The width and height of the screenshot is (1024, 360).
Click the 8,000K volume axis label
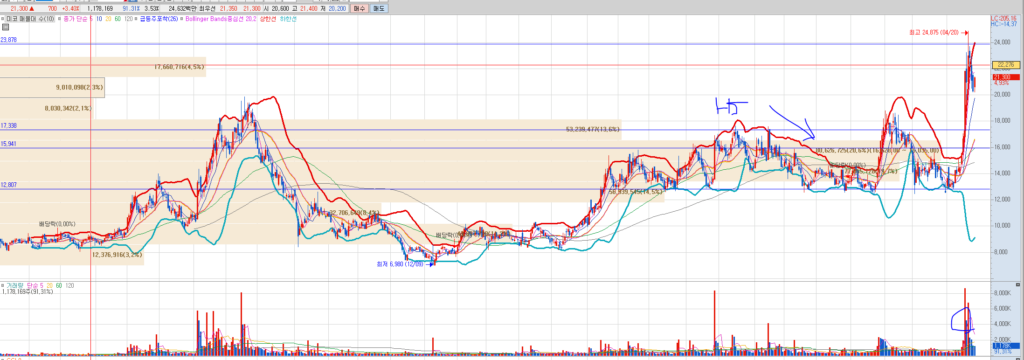(x=1001, y=292)
